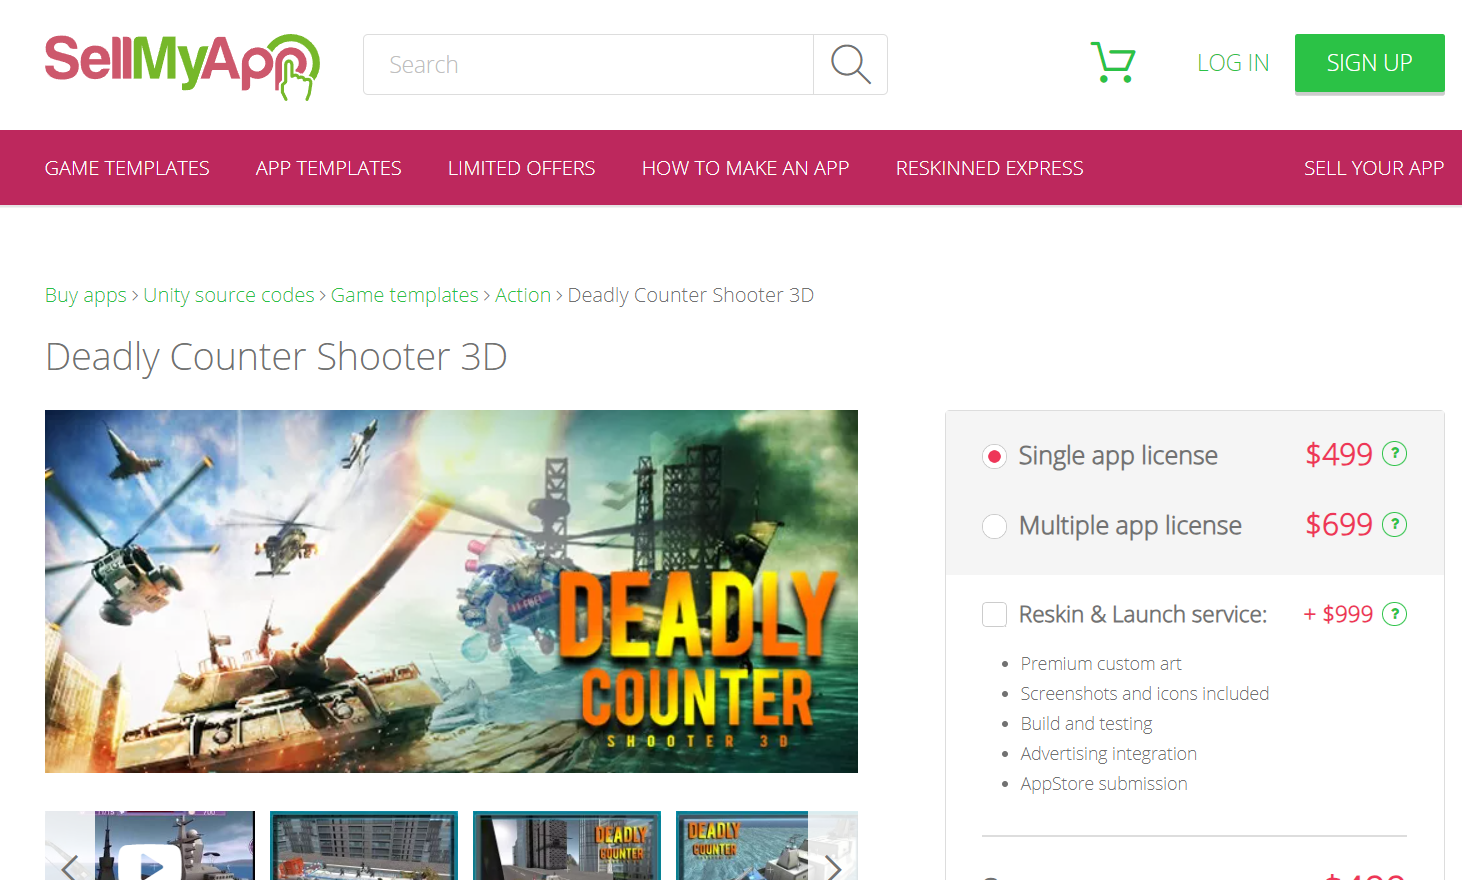This screenshot has height=880, width=1462.
Task: Show help for the $499 single license
Action: click(1394, 454)
